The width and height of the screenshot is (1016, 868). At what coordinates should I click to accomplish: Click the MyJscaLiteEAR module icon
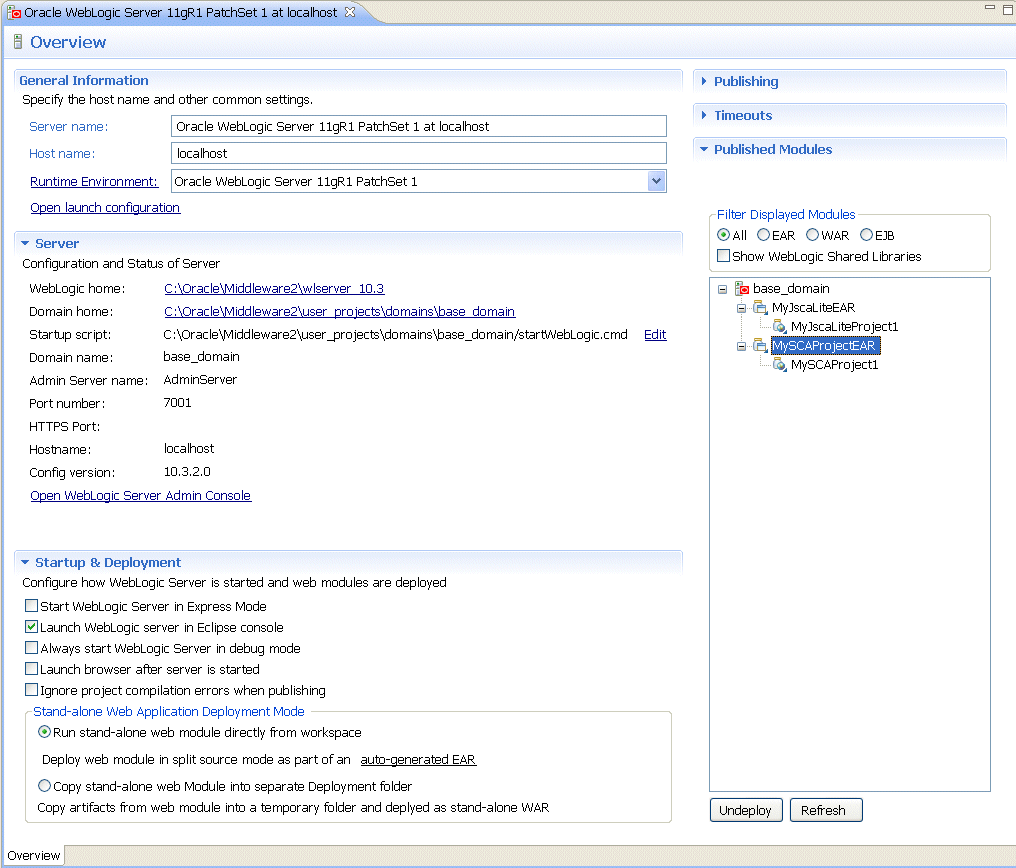[x=760, y=308]
